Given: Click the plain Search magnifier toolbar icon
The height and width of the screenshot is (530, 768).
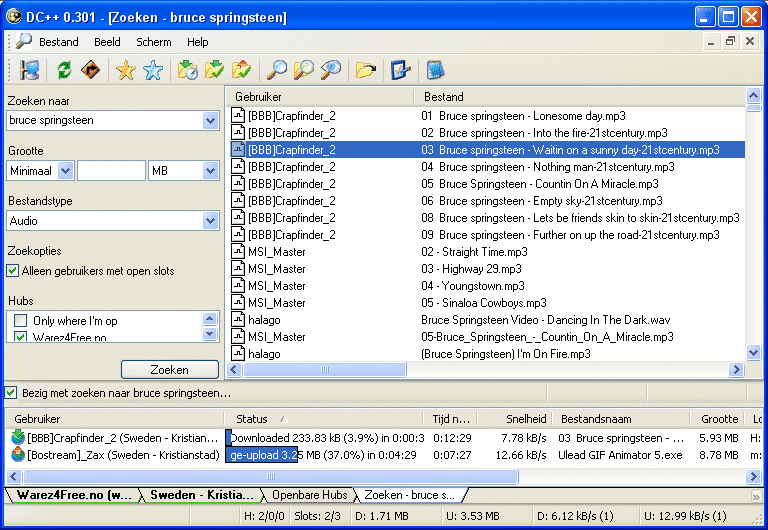Looking at the screenshot, I should [277, 70].
